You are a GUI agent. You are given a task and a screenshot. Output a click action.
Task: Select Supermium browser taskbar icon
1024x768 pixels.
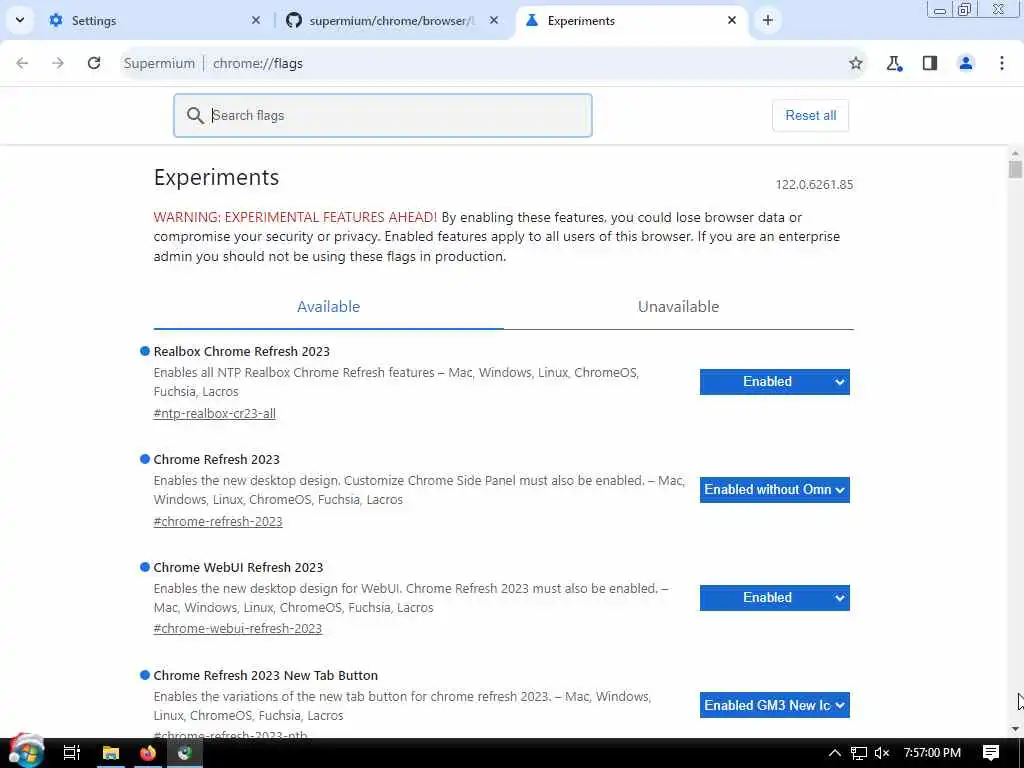185,753
